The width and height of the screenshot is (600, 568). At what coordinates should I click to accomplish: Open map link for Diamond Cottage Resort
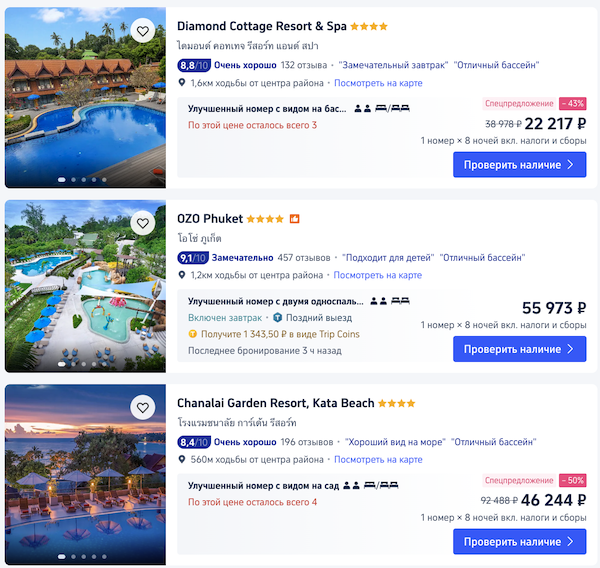378,83
